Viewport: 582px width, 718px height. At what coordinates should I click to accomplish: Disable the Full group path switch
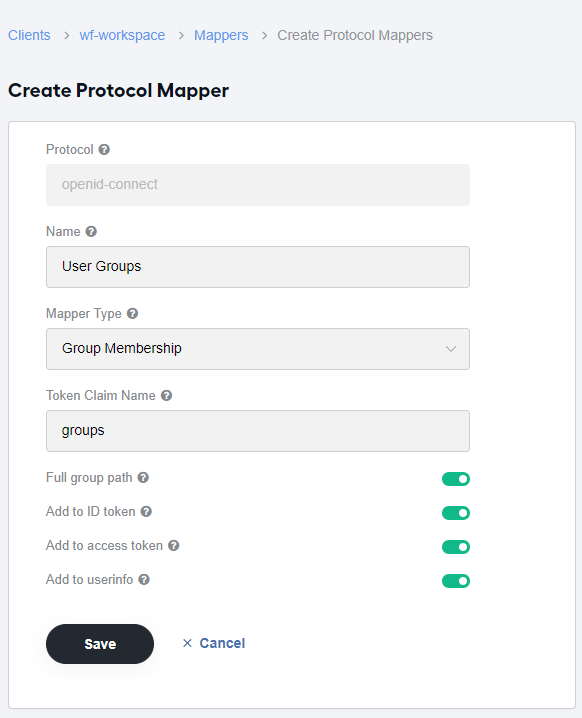tap(456, 479)
